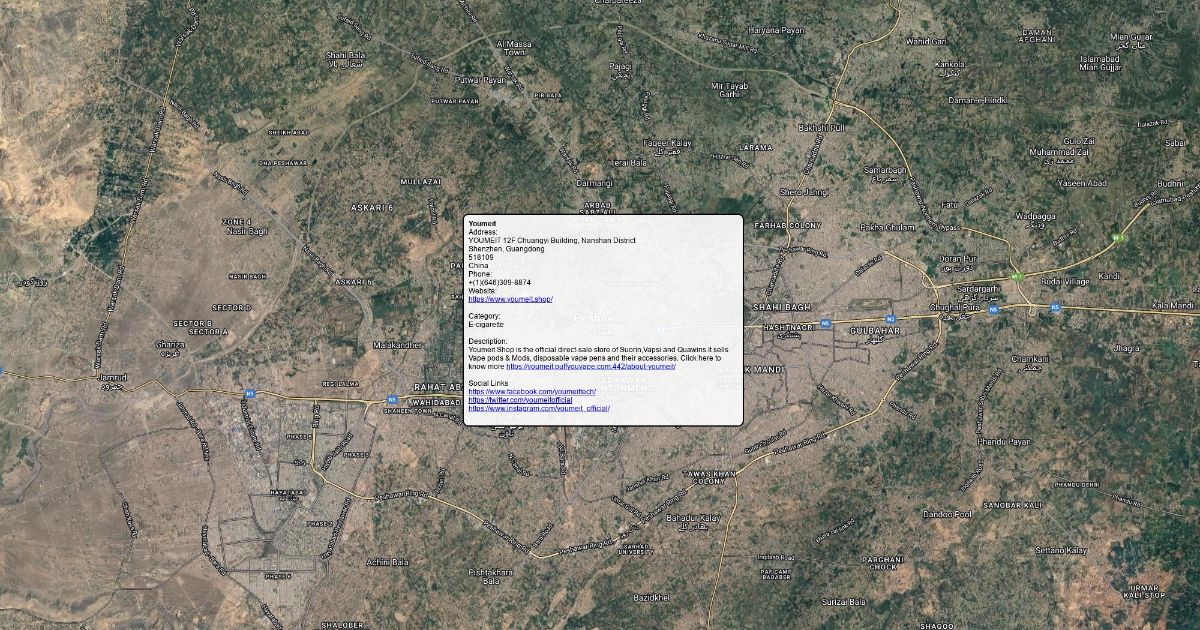This screenshot has width=1200, height=630.
Task: Select the Gulbahar neighborhood label
Action: [874, 329]
